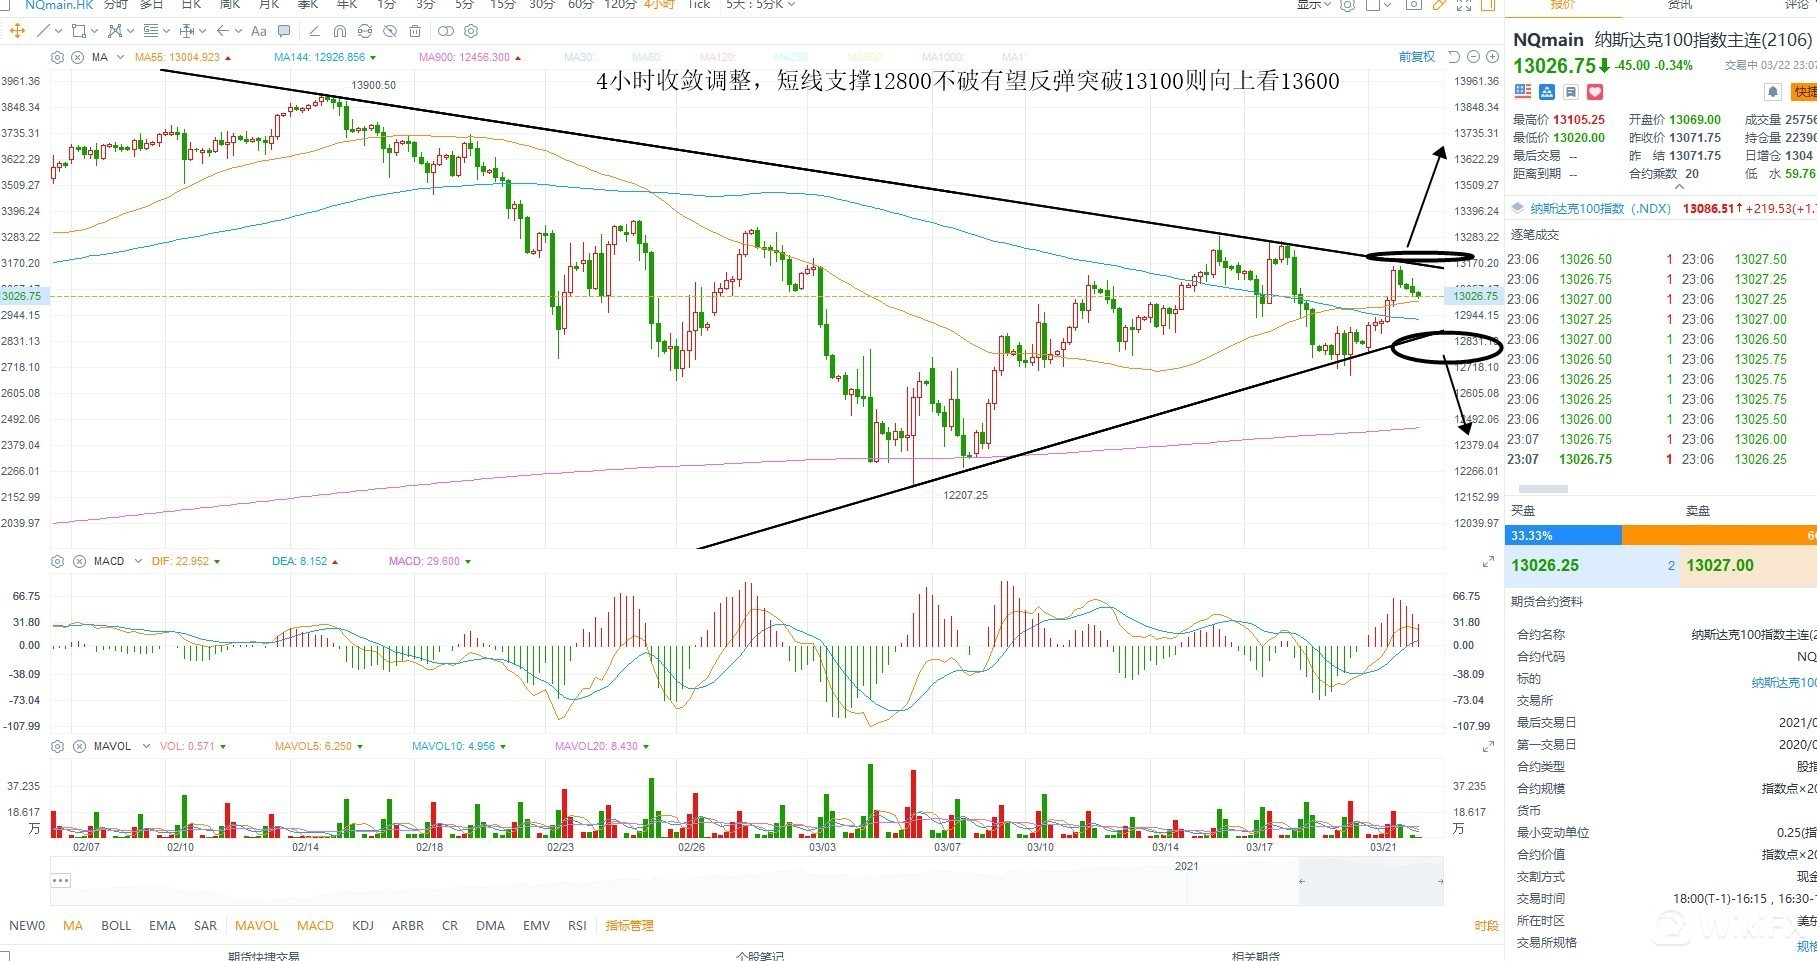Reset chart zoom with undo arrow
This screenshot has width=1817, height=961.
[x=1454, y=57]
